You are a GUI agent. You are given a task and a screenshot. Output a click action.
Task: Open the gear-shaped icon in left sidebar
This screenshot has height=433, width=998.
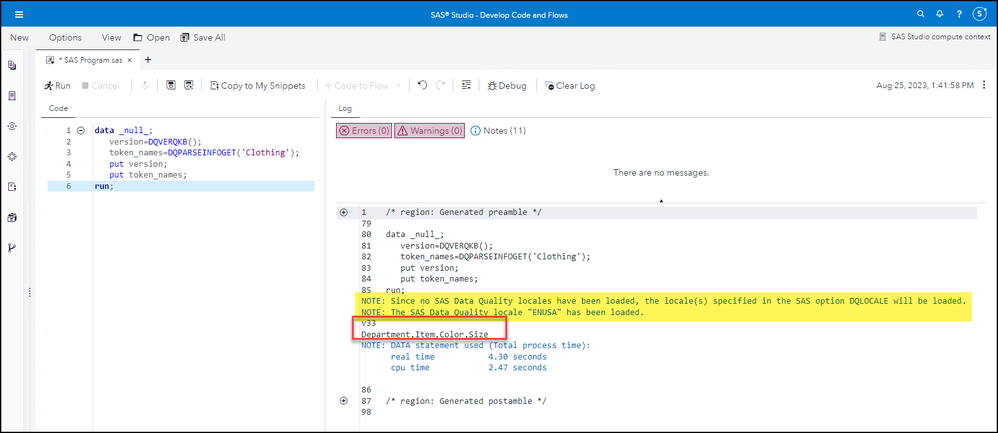pyautogui.click(x=11, y=157)
